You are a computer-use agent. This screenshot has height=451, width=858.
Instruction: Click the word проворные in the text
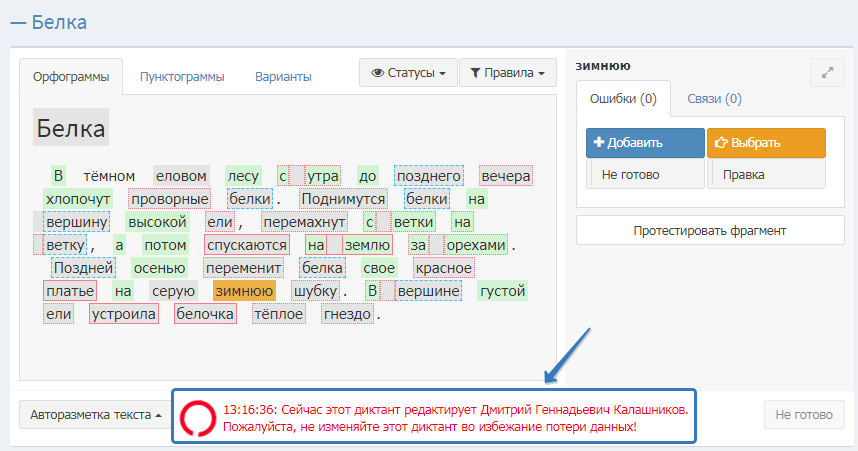[169, 199]
